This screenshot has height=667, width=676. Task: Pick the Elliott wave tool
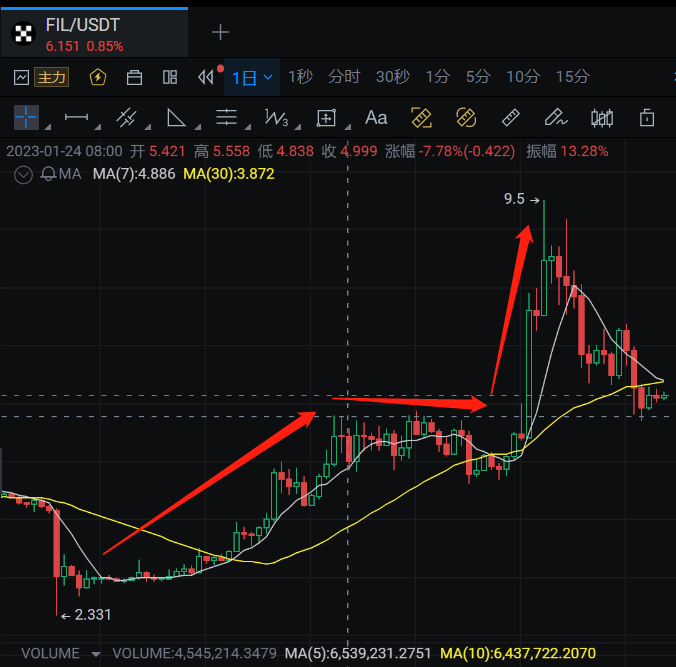click(276, 118)
